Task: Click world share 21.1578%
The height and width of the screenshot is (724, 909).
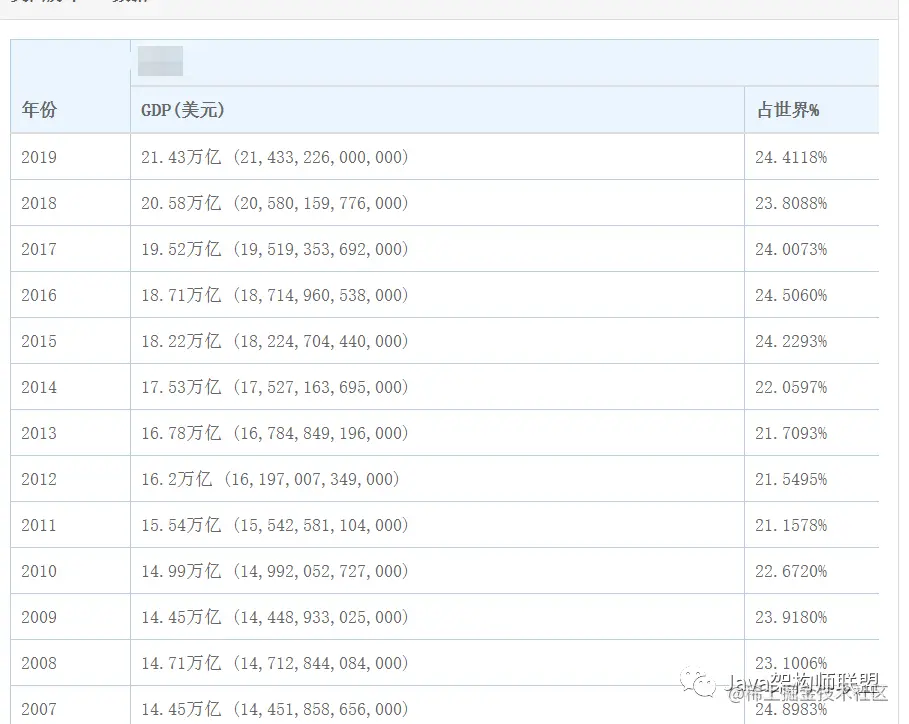Action: coord(791,525)
